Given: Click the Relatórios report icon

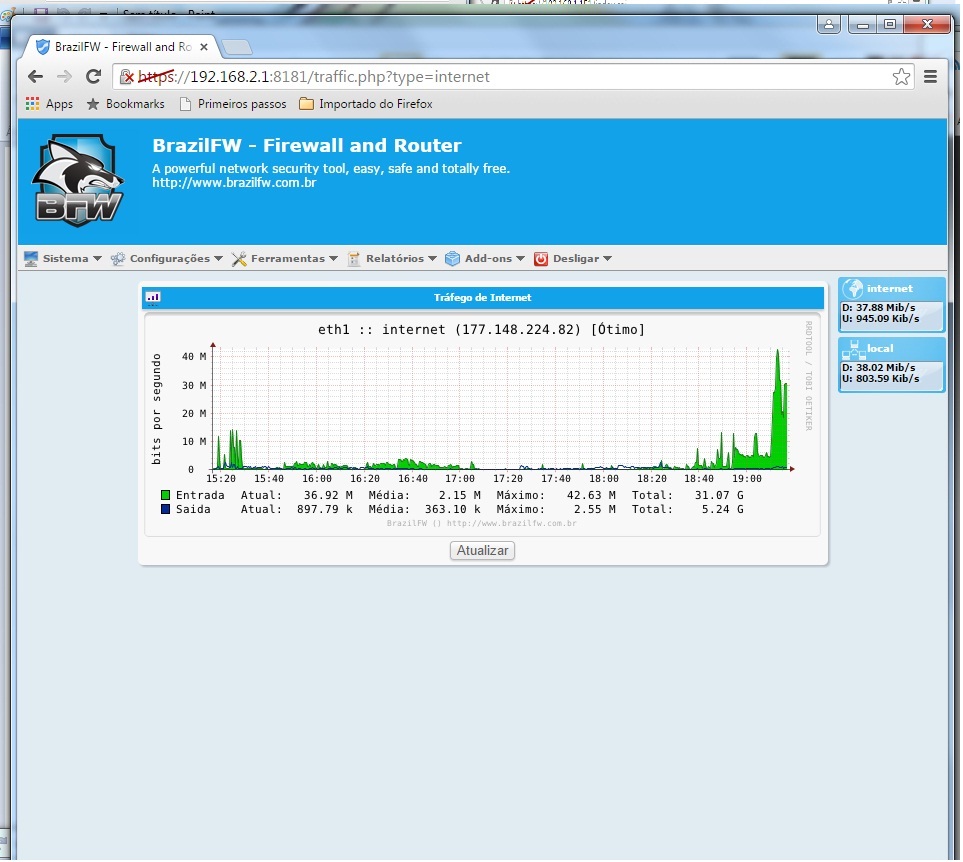Looking at the screenshot, I should coord(354,258).
